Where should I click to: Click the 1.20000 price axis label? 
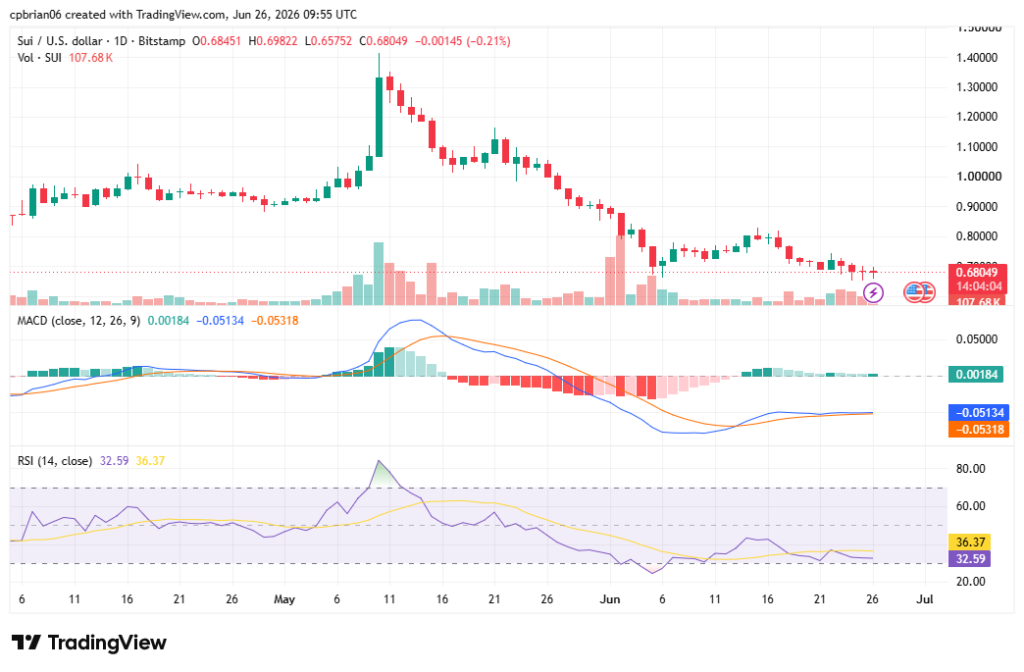tap(977, 117)
